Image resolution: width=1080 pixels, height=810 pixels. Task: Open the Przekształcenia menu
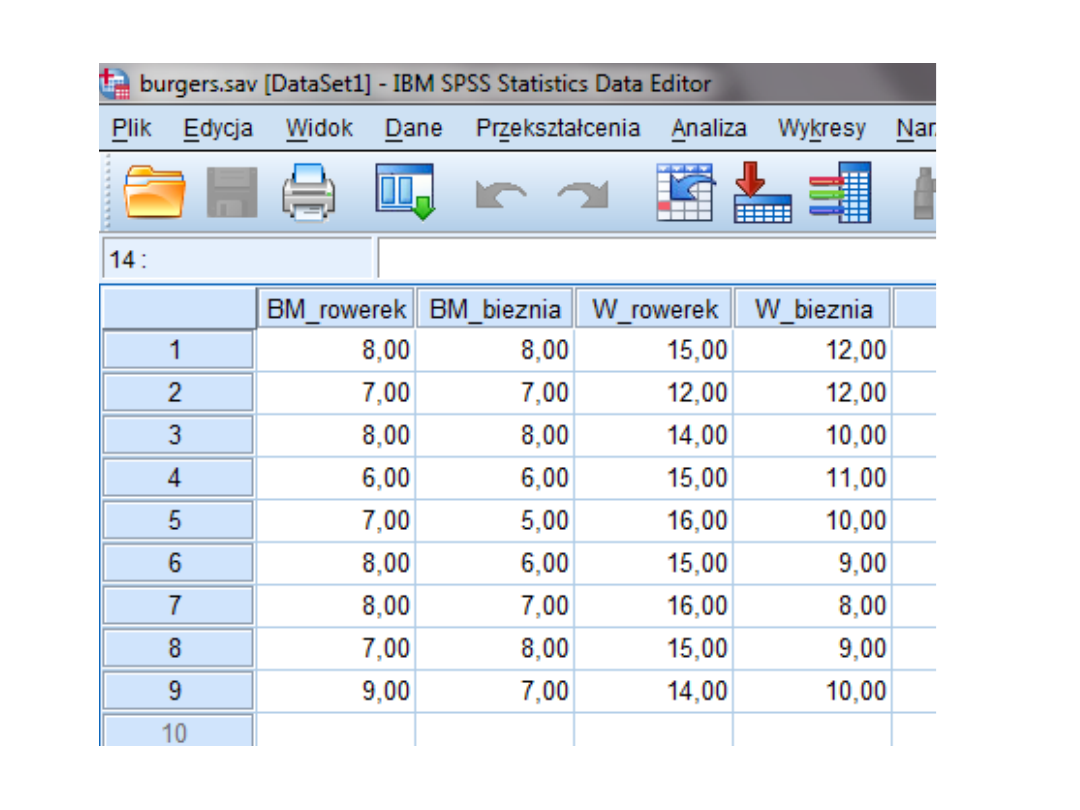pos(557,128)
